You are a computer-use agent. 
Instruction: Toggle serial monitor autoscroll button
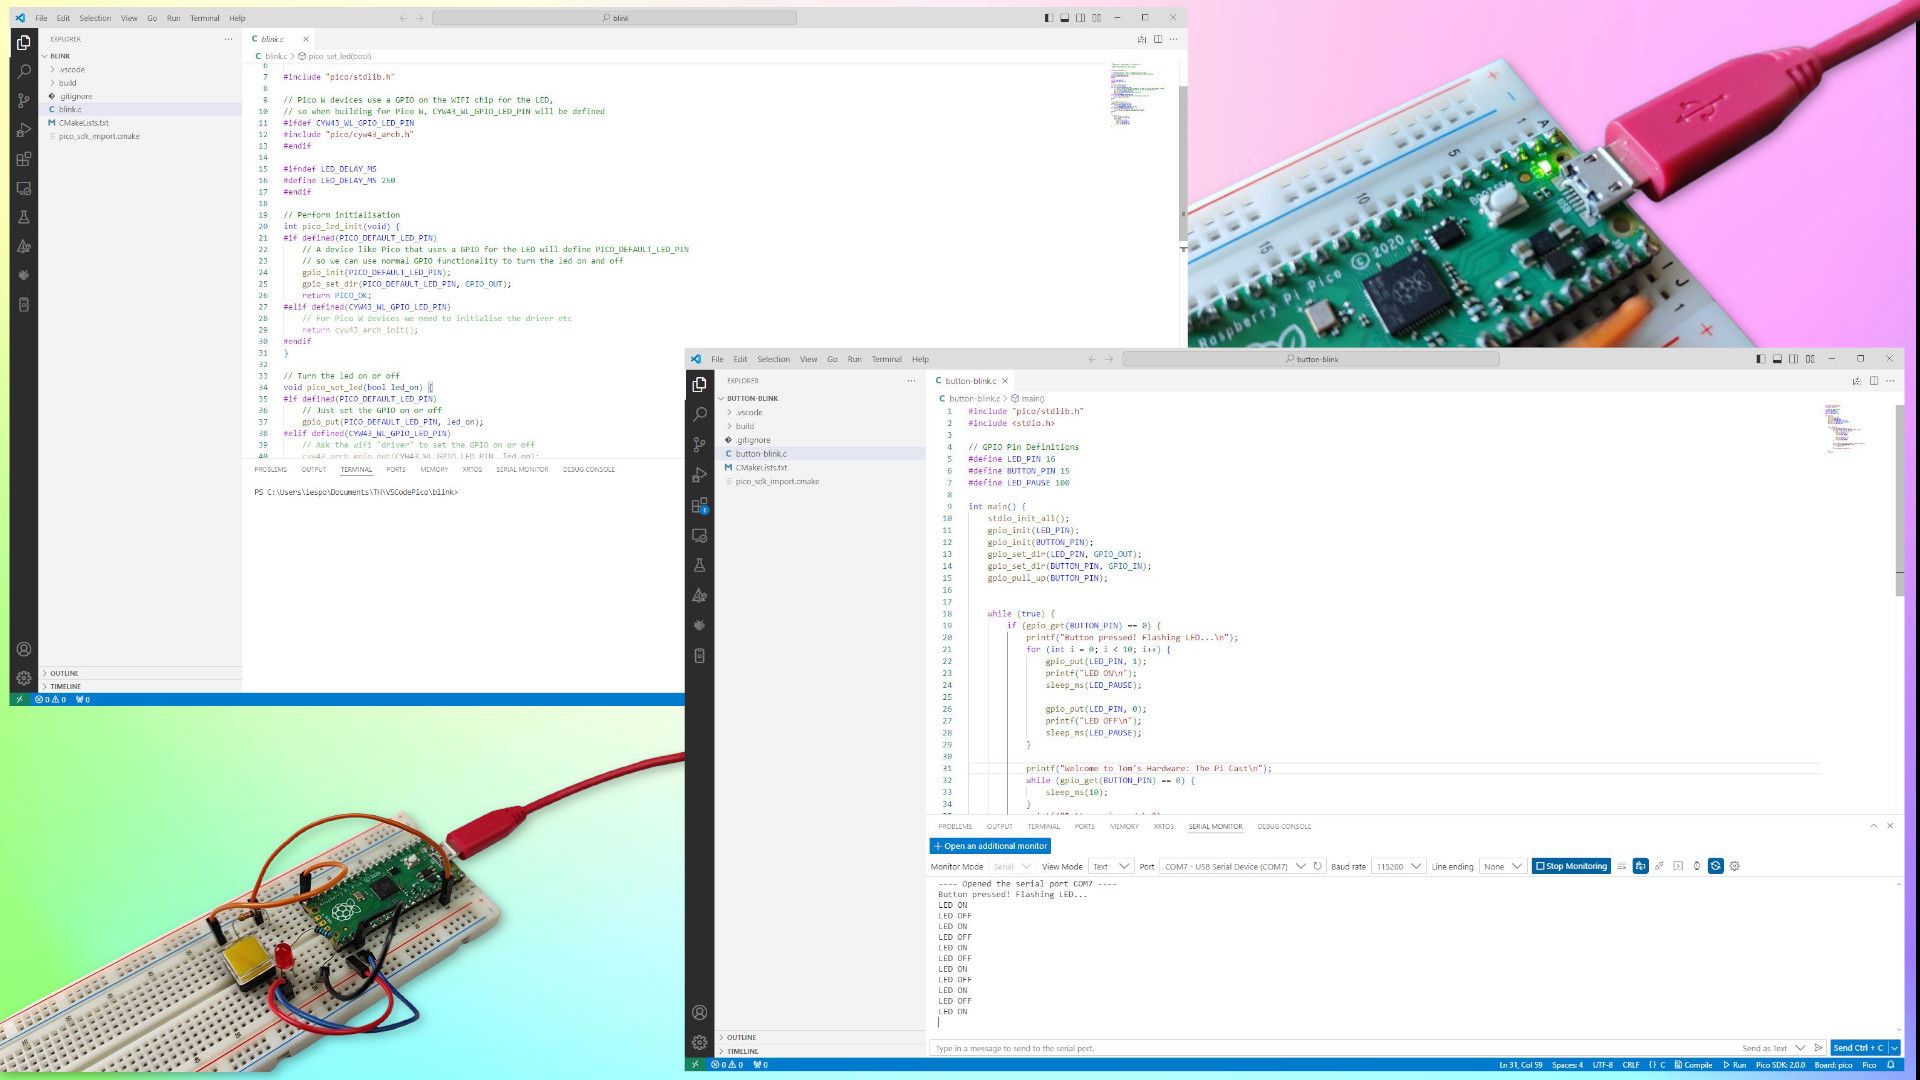(x=1640, y=866)
